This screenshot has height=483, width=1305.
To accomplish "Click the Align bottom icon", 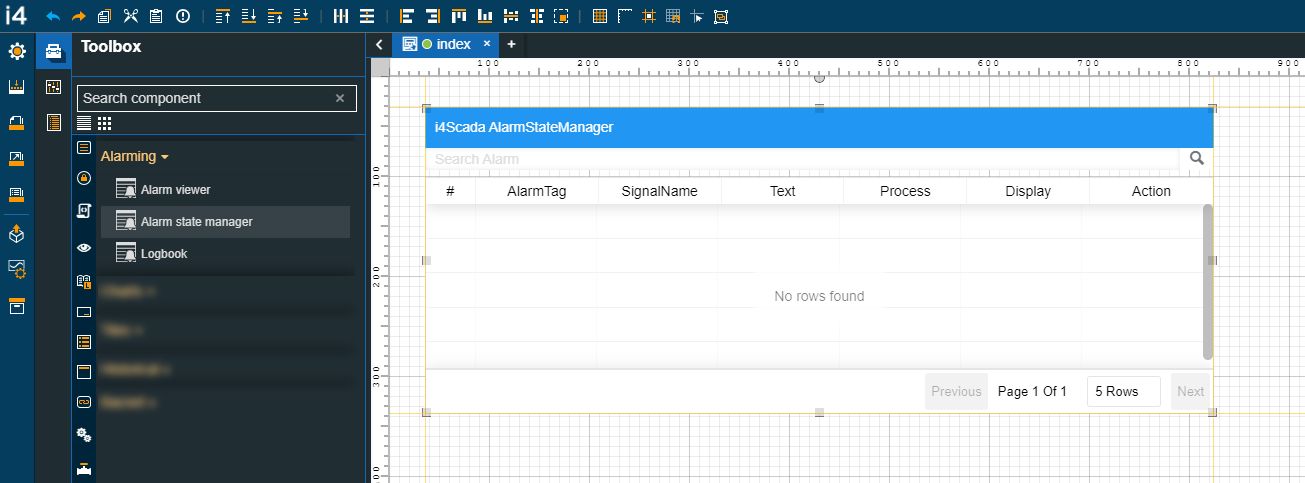I will pos(485,16).
